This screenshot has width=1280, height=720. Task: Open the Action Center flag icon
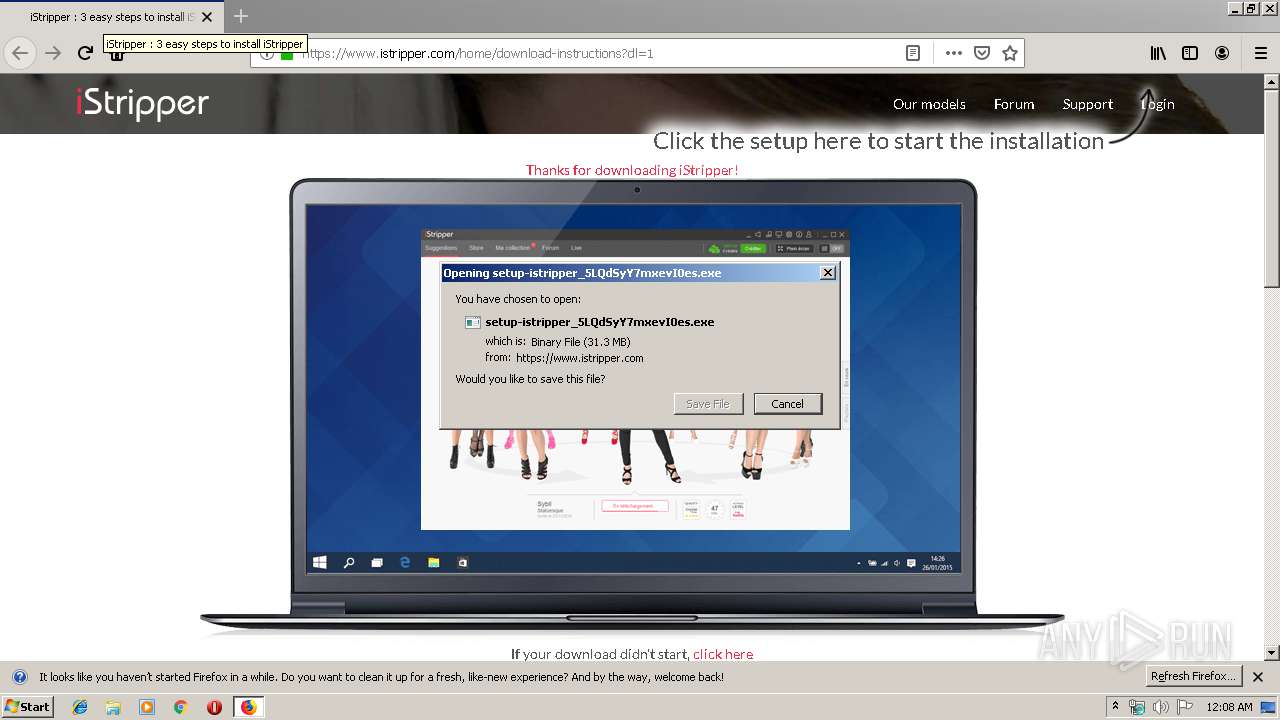point(1185,707)
